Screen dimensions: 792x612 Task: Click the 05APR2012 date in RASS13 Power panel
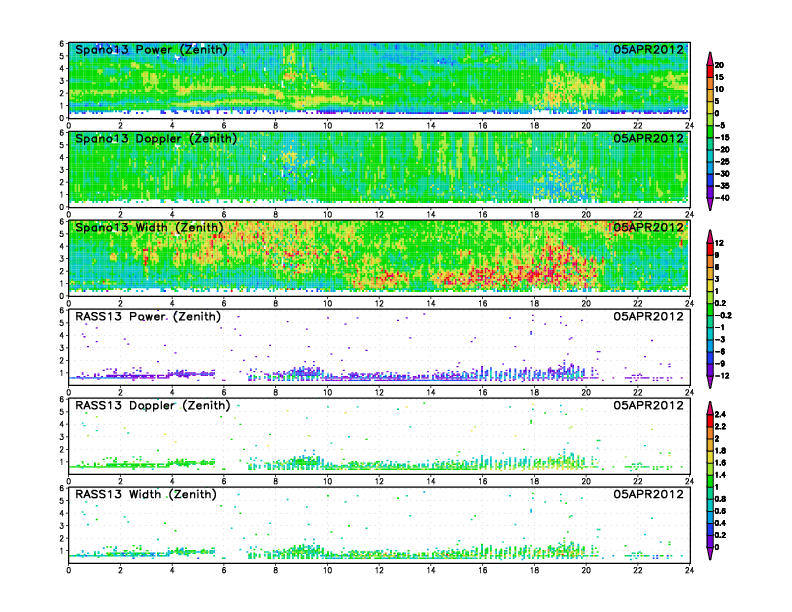pyautogui.click(x=648, y=317)
